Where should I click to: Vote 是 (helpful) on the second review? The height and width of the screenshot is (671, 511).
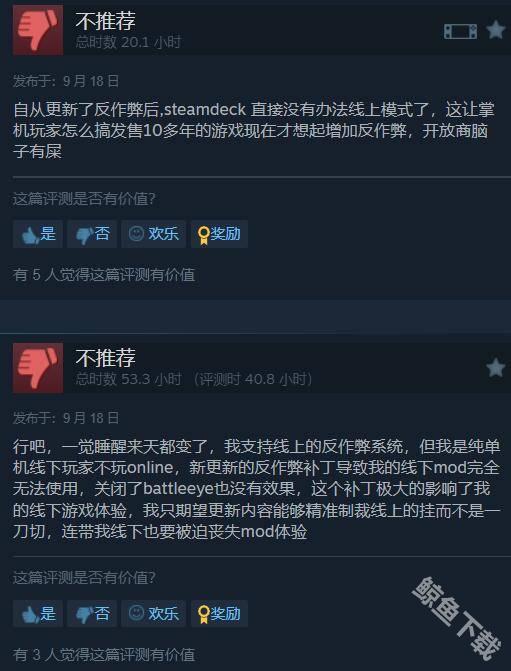tap(38, 614)
